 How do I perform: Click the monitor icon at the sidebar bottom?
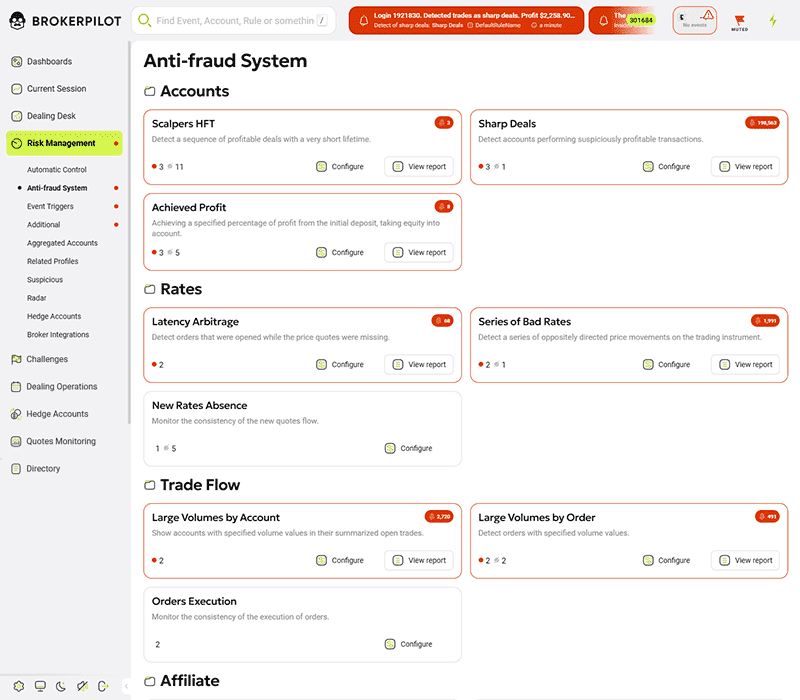(41, 687)
